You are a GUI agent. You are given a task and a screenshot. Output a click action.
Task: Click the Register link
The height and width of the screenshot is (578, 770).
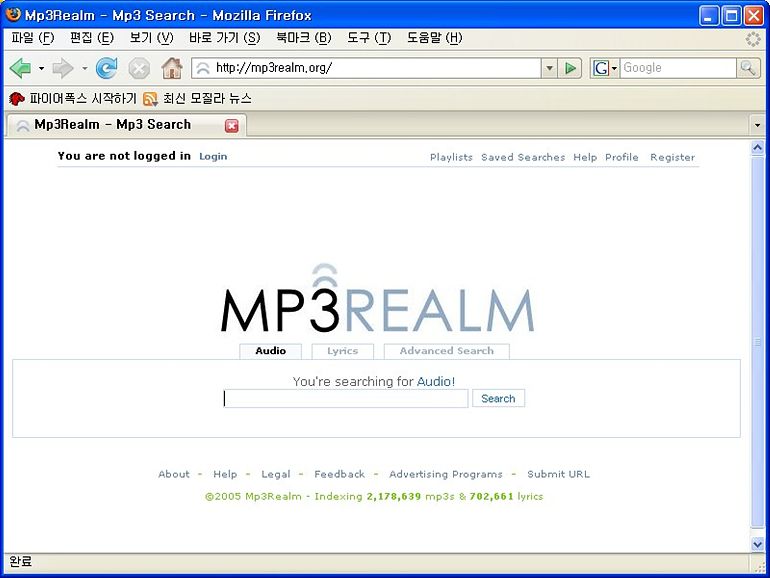click(672, 157)
